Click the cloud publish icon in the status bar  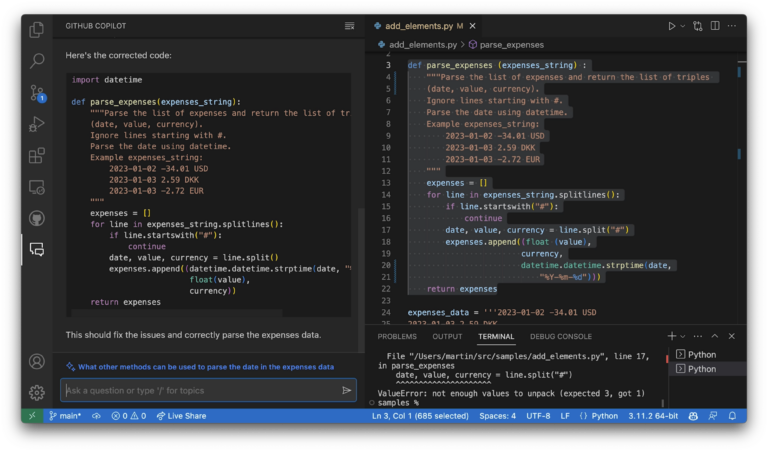[x=96, y=416]
